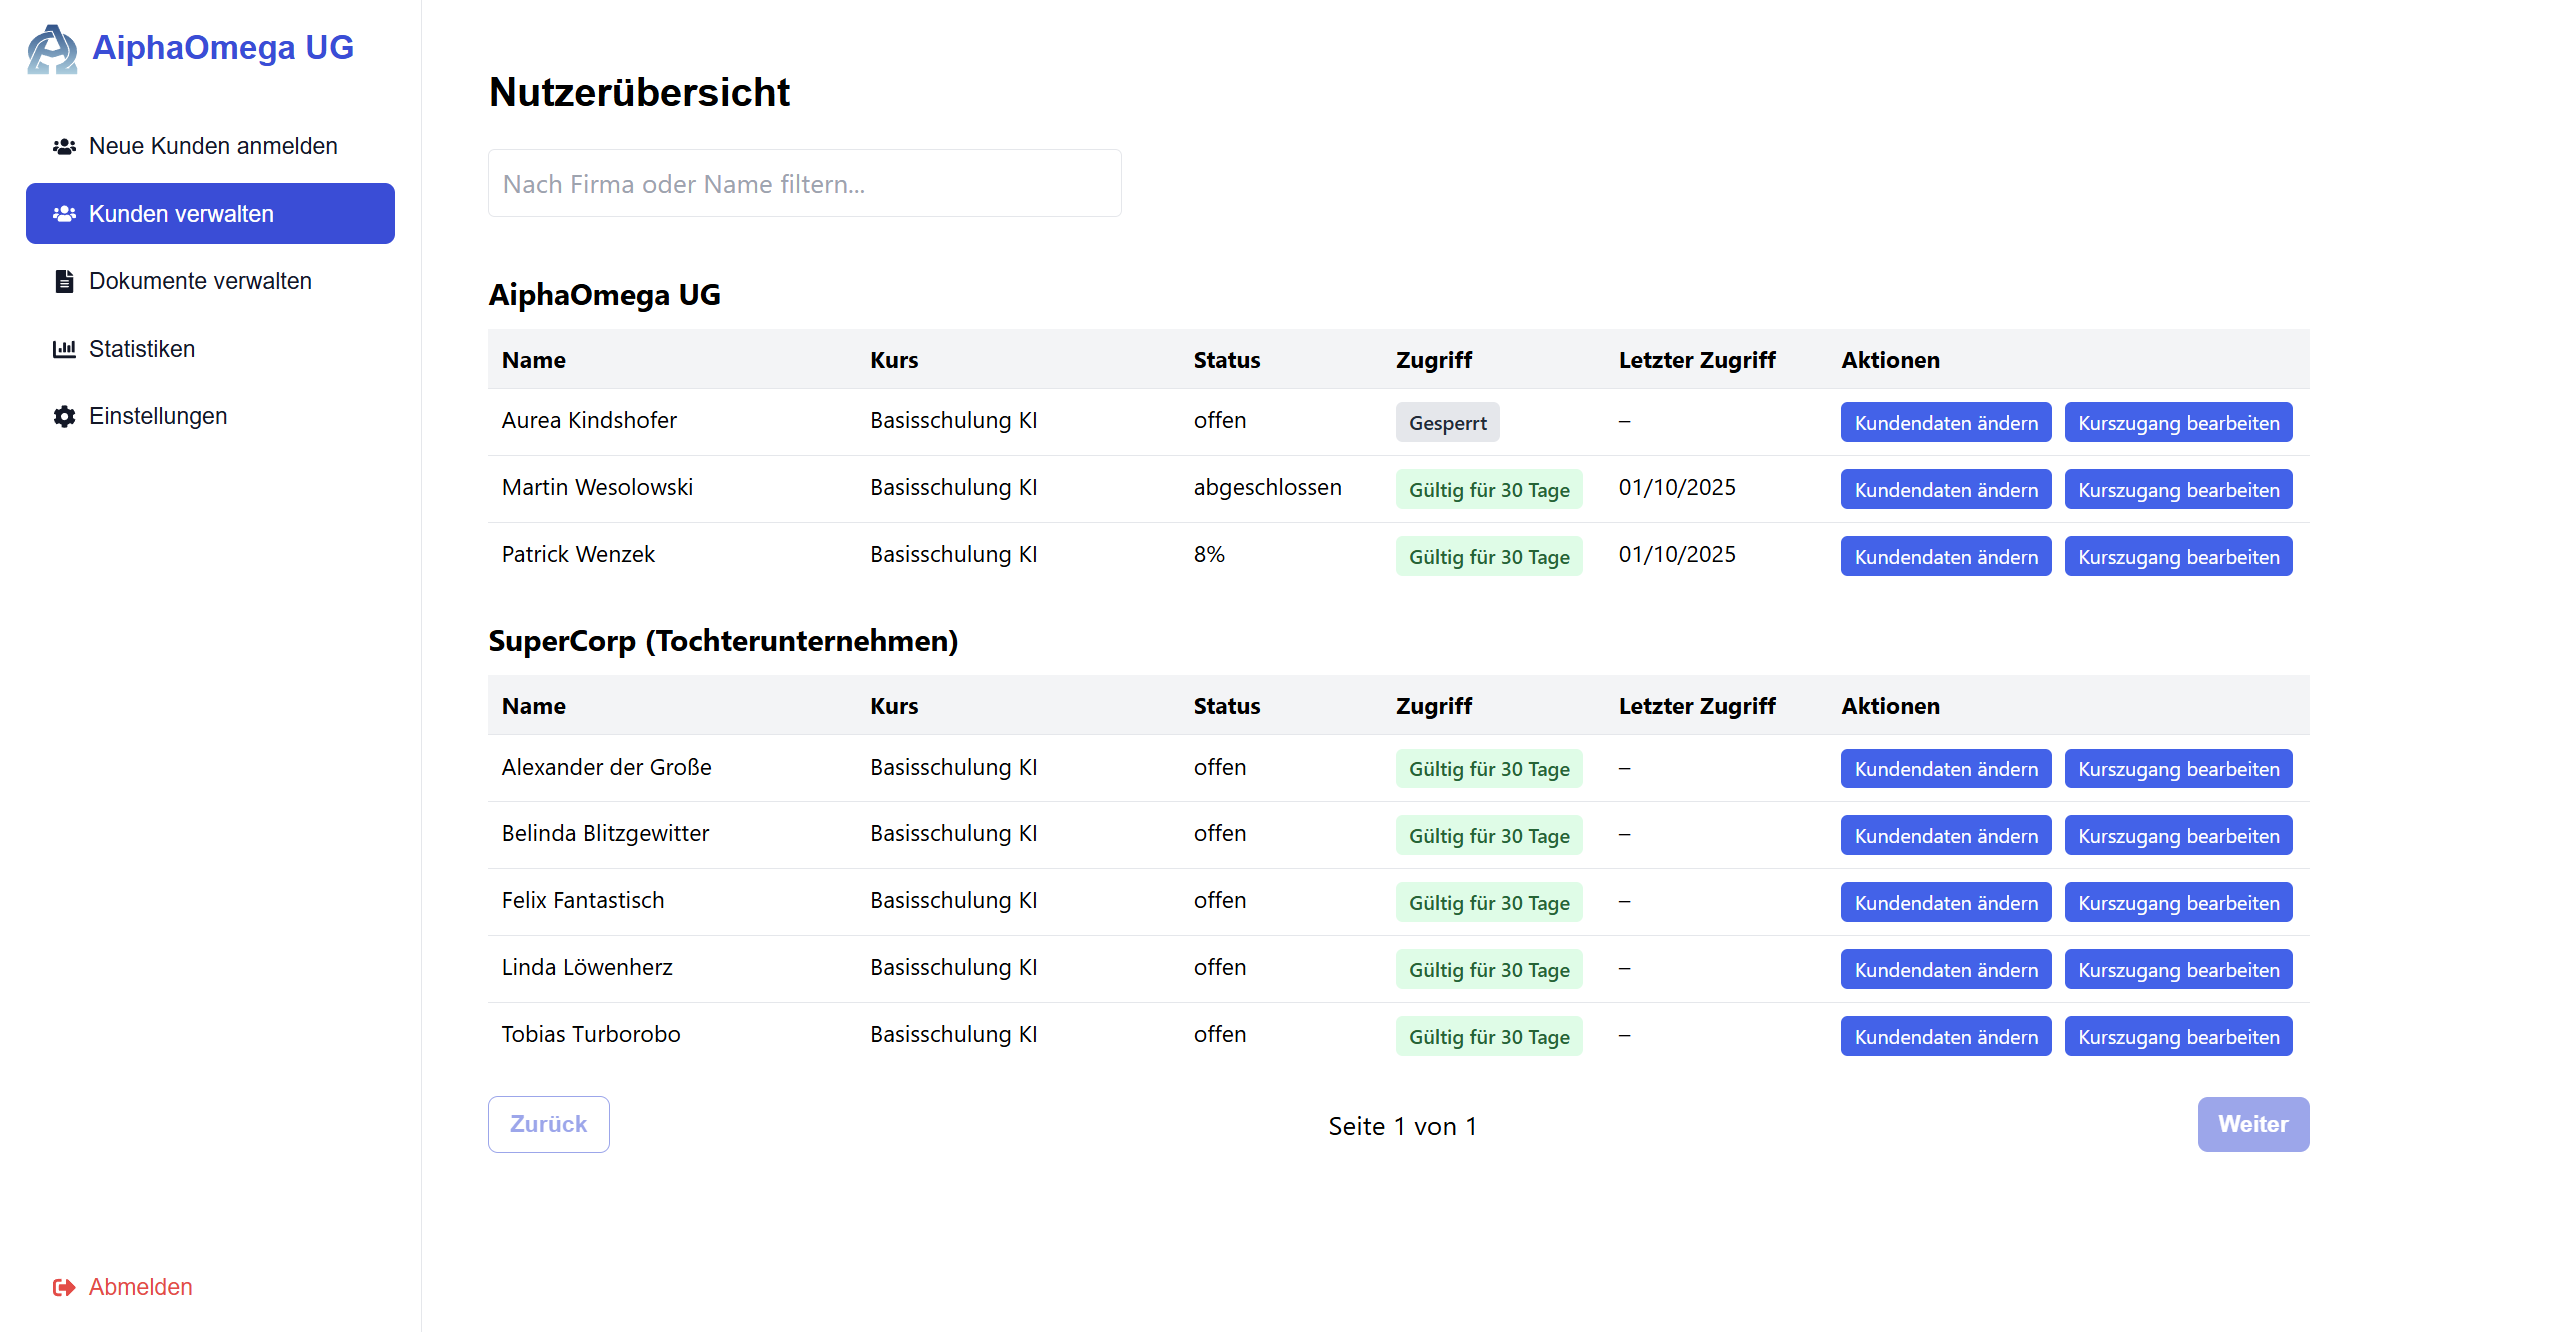Open Statistiken from the sidebar
The height and width of the screenshot is (1332, 2559).
141,349
